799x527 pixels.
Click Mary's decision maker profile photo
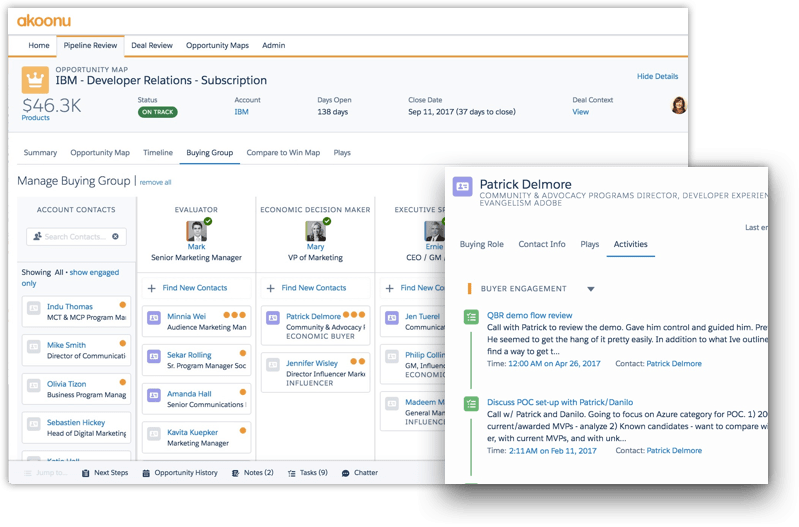tap(315, 231)
